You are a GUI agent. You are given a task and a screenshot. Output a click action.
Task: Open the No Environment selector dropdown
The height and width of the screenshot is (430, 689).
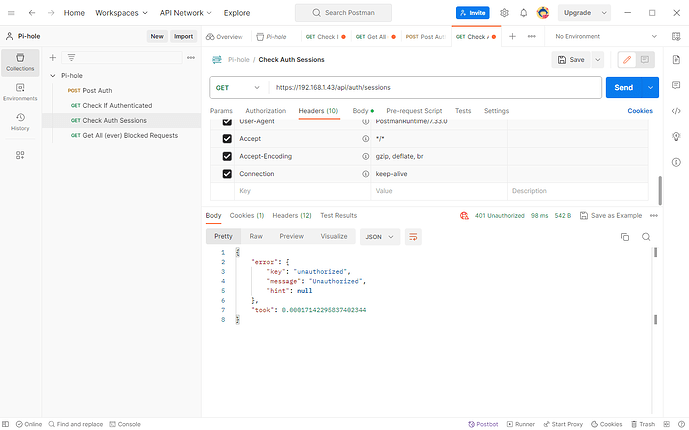tap(598, 36)
